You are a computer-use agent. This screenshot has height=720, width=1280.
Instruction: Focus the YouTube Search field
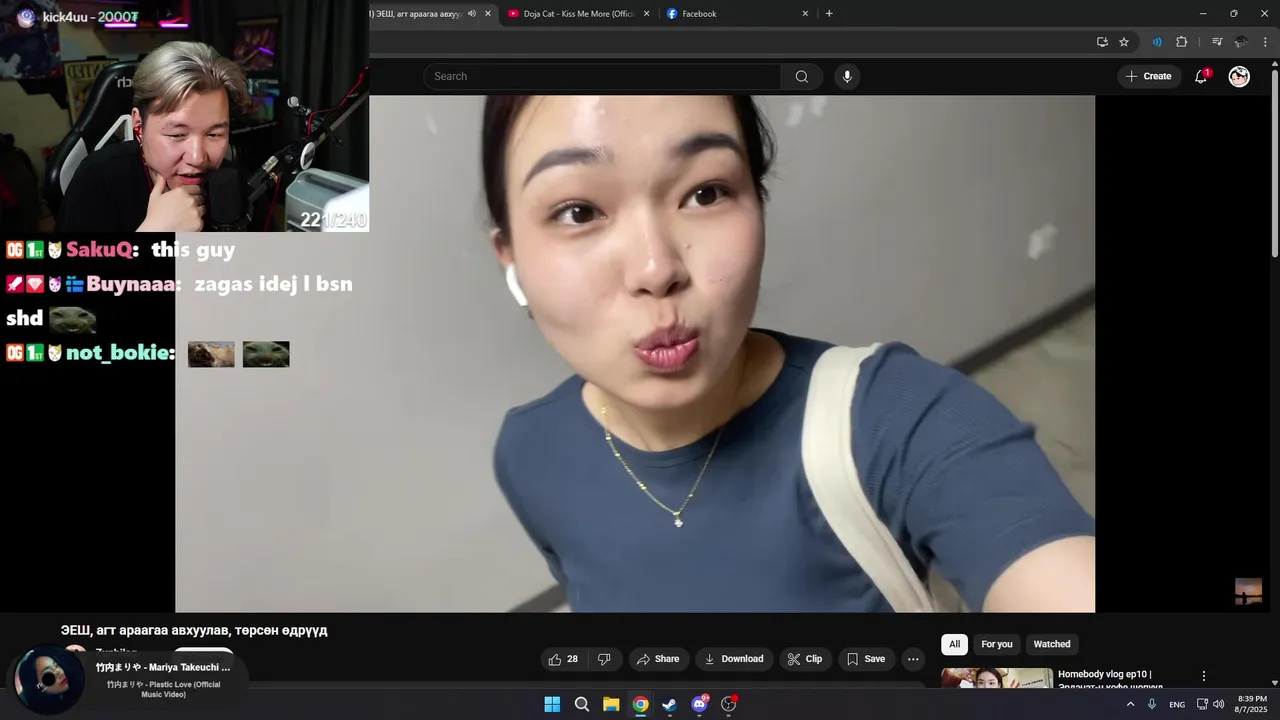click(603, 77)
